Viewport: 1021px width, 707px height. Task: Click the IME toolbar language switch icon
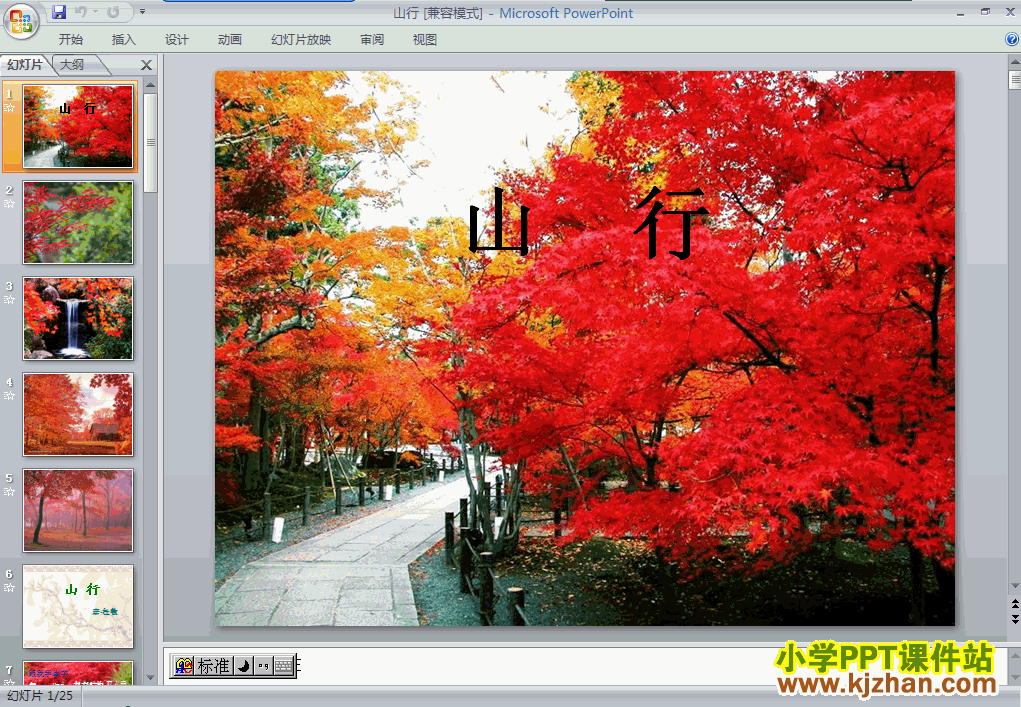[184, 665]
